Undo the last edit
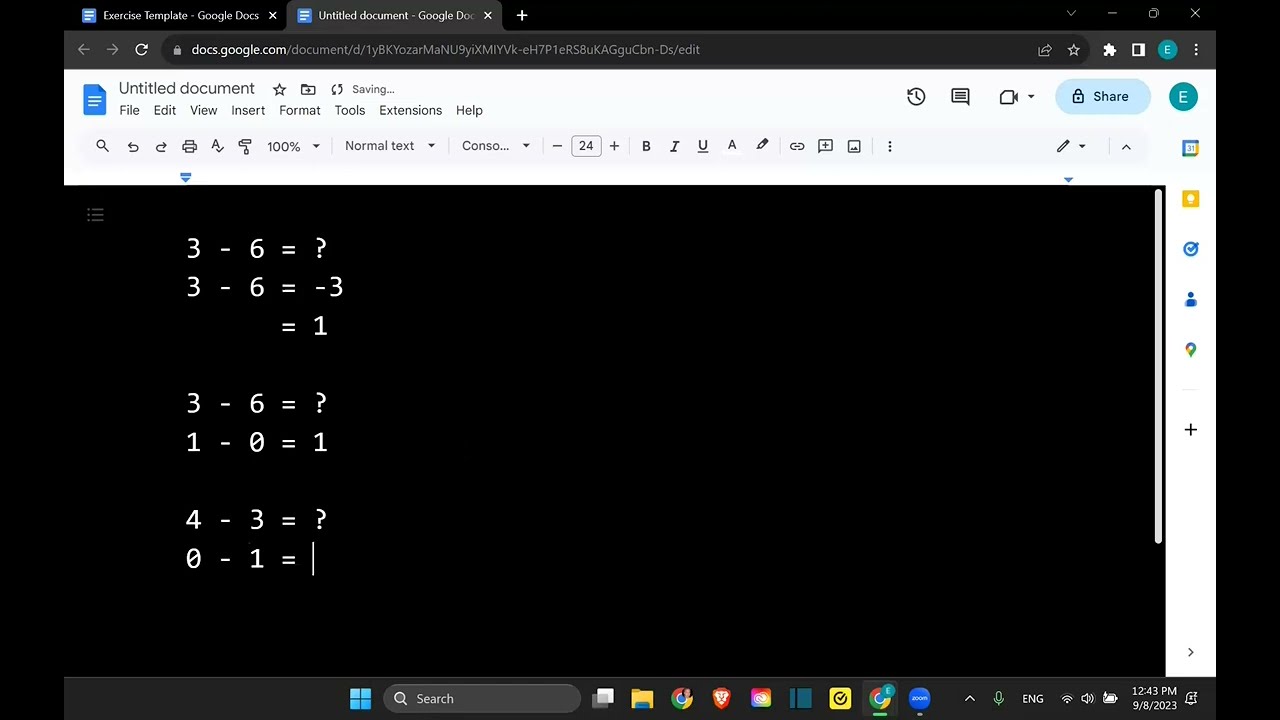 click(133, 146)
